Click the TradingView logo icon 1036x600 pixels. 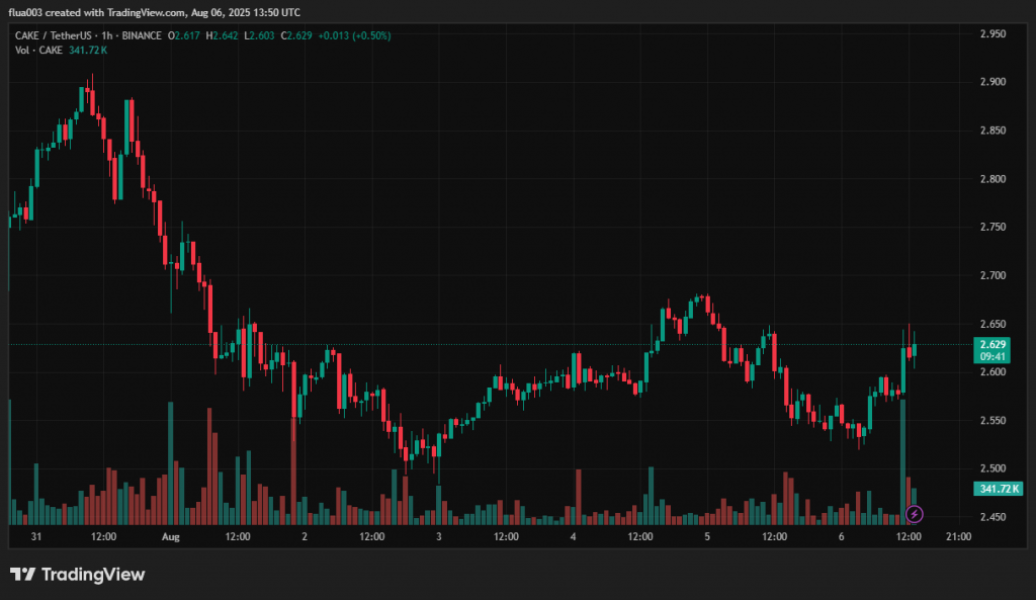[23, 574]
